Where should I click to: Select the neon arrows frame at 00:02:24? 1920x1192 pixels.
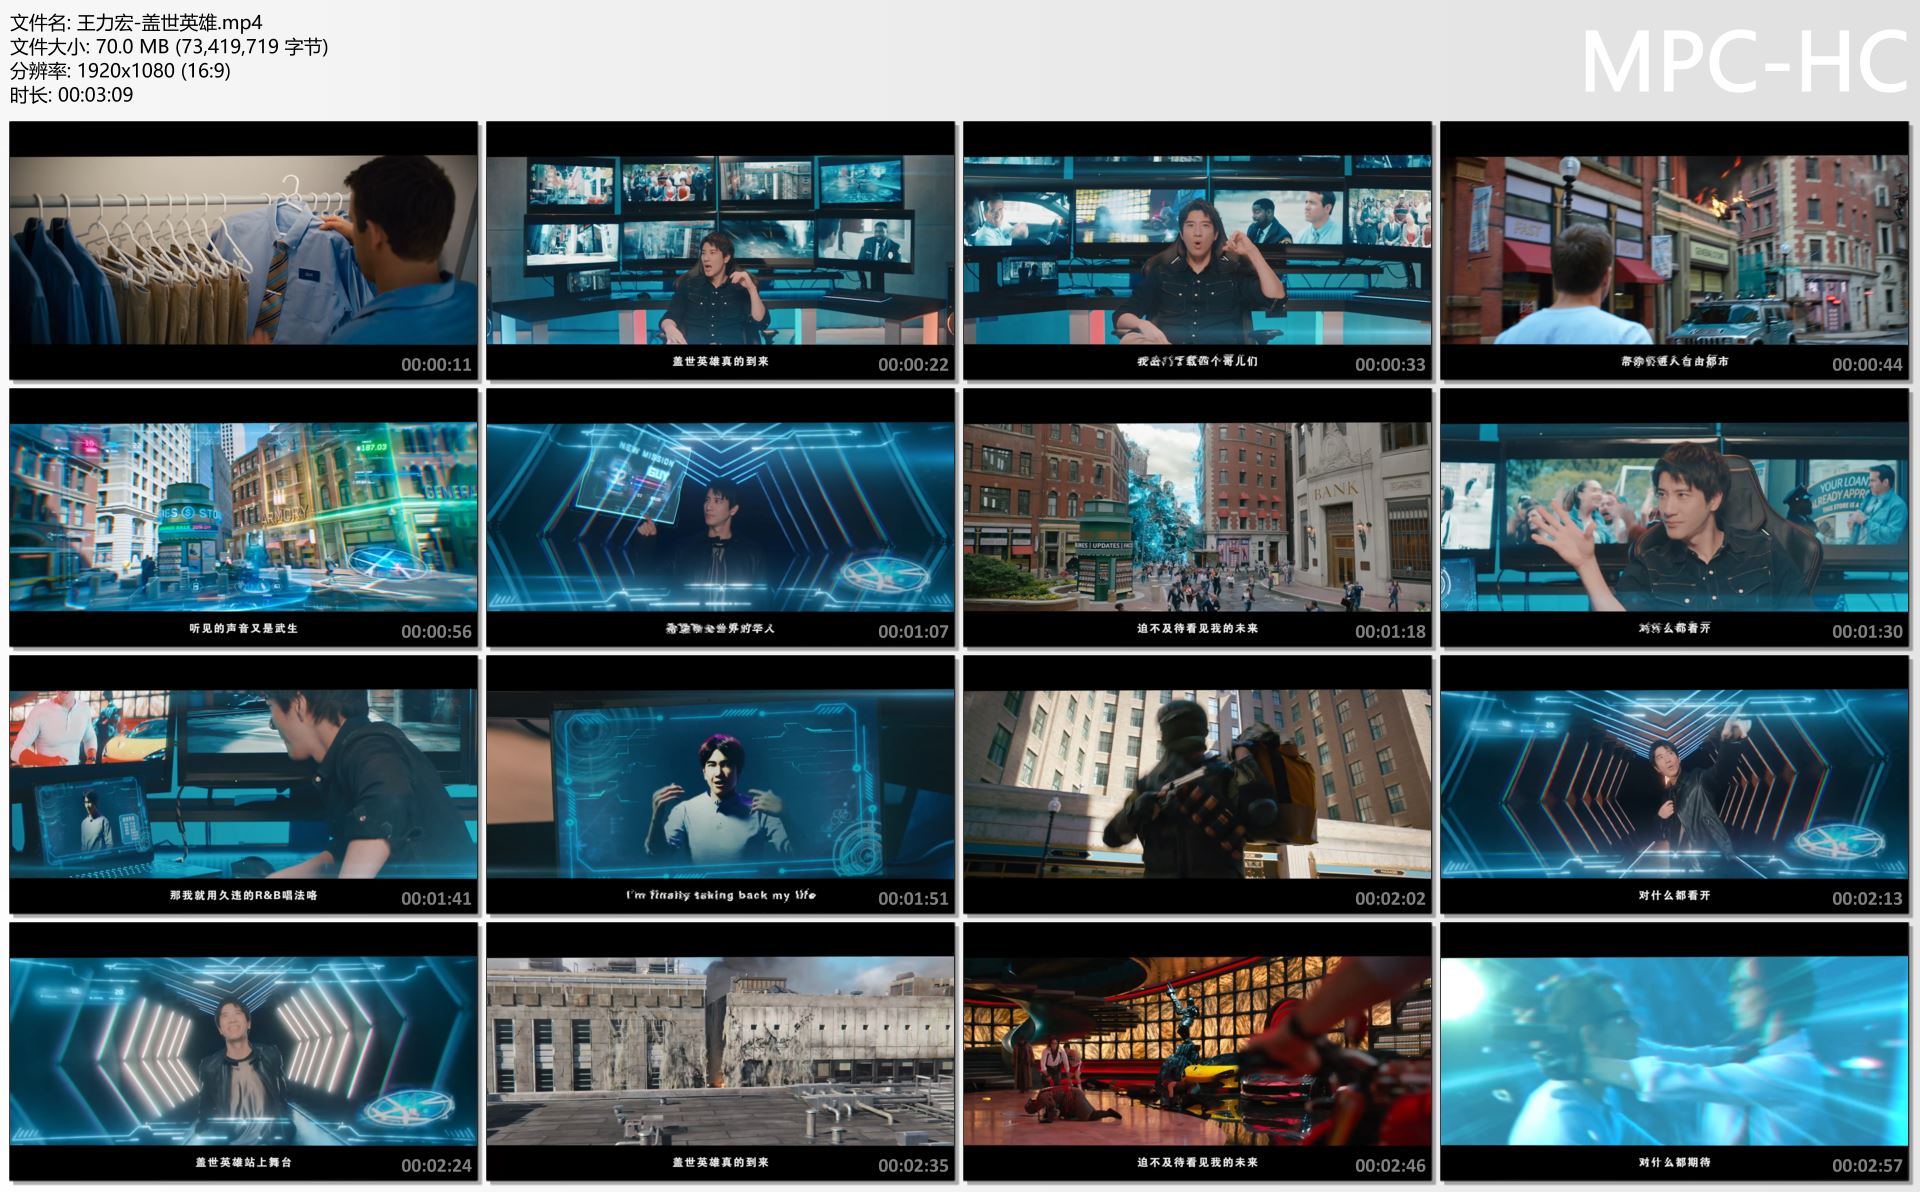[x=243, y=1051]
